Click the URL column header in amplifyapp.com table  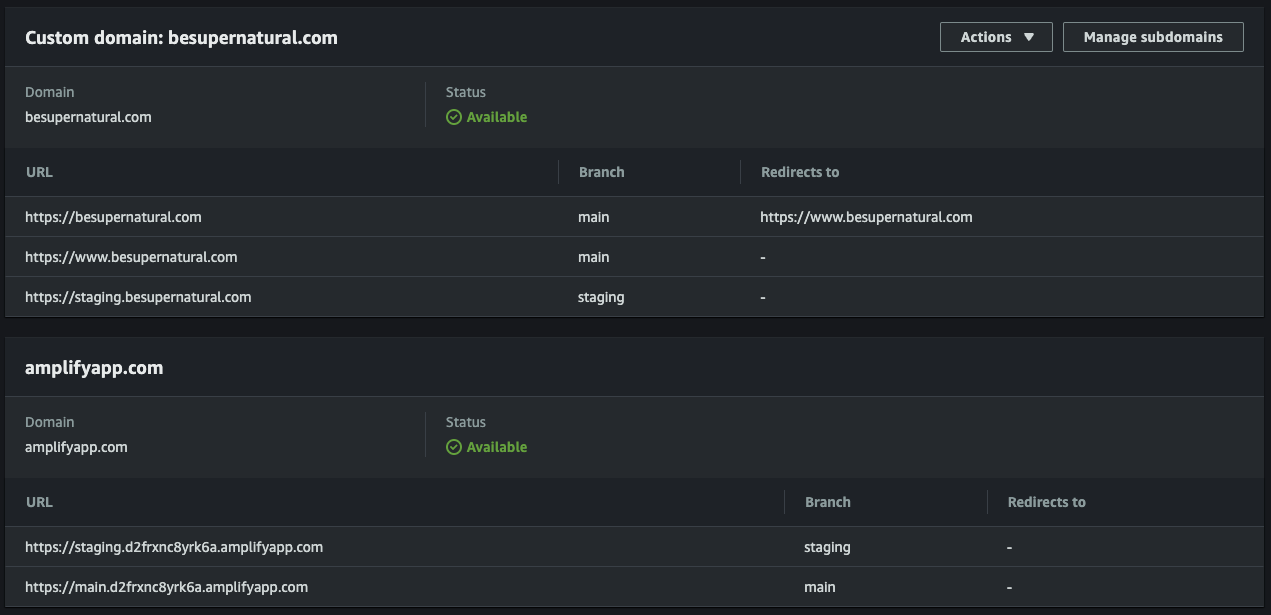coord(39,502)
